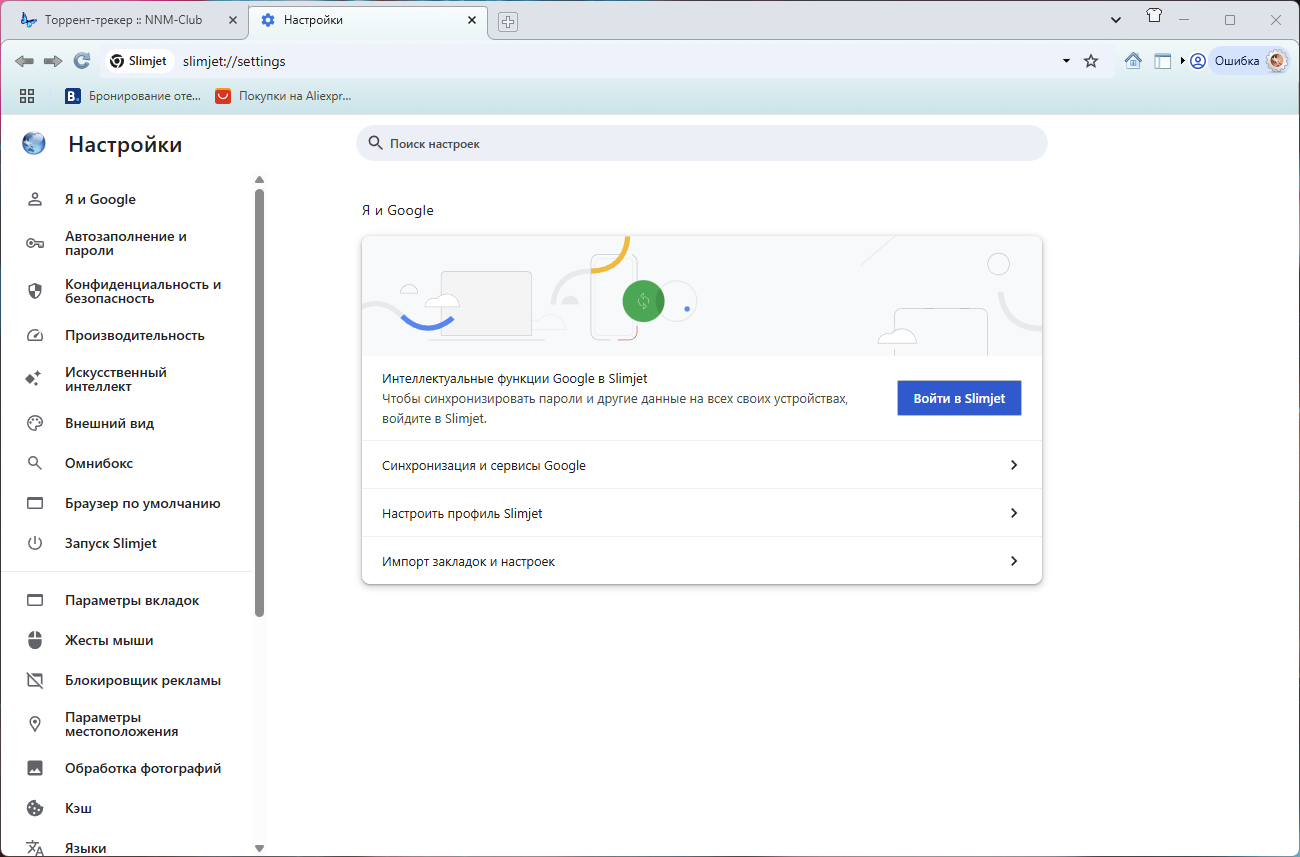
Task: Bookmark this page with the star icon
Action: 1091,61
